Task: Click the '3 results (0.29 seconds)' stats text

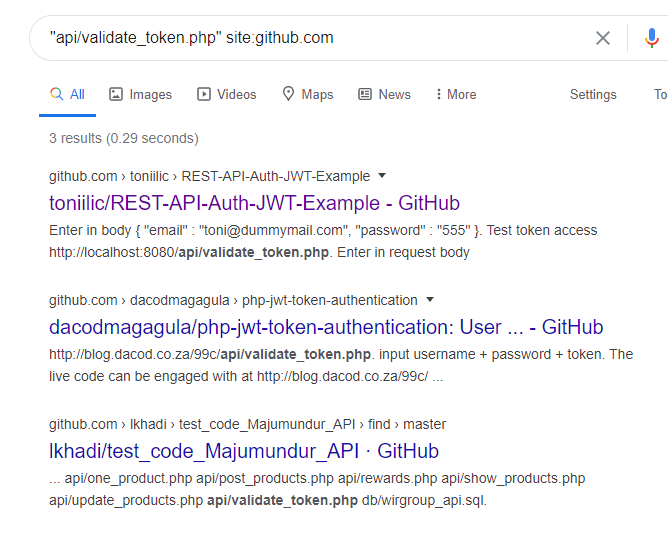Action: point(124,138)
